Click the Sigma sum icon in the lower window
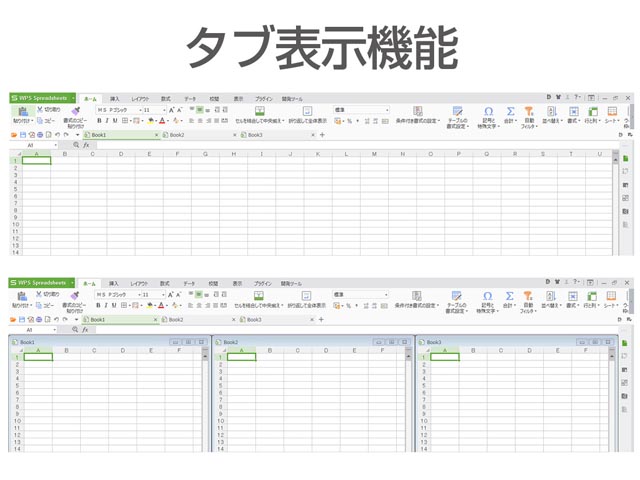 pyautogui.click(x=509, y=296)
